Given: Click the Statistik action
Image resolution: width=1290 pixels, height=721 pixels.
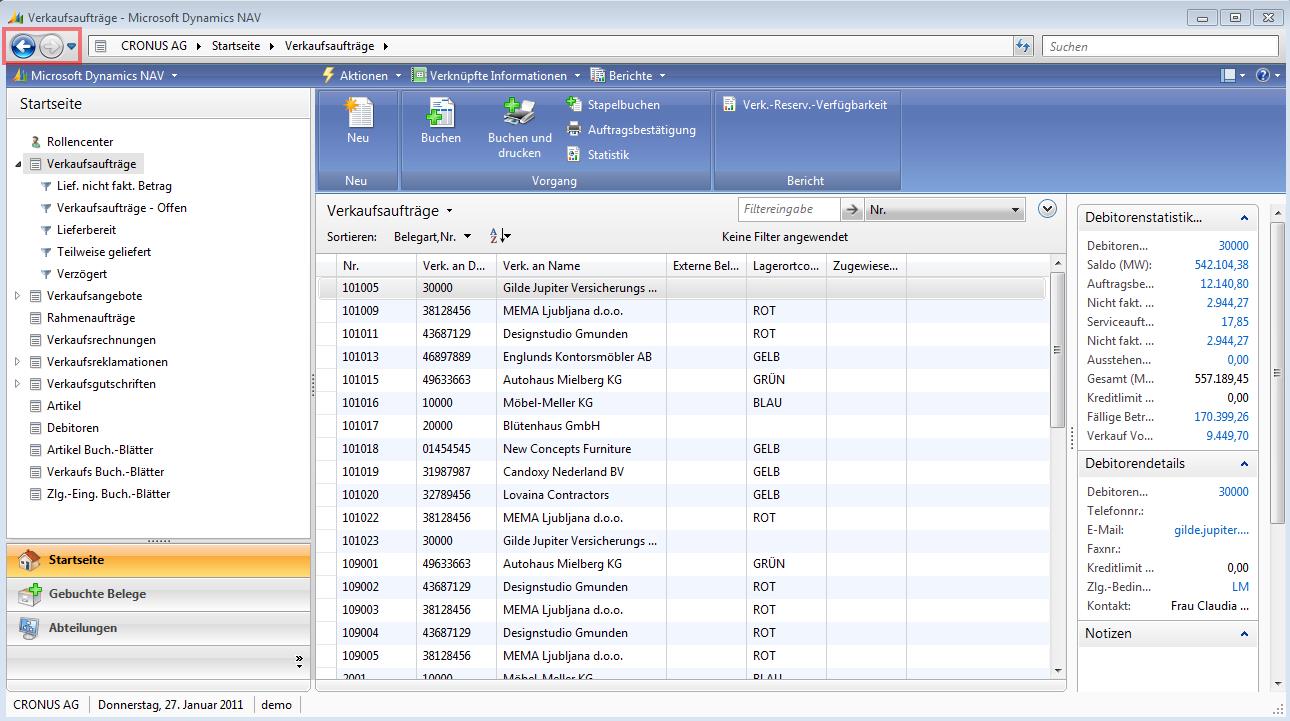Looking at the screenshot, I should tap(598, 154).
